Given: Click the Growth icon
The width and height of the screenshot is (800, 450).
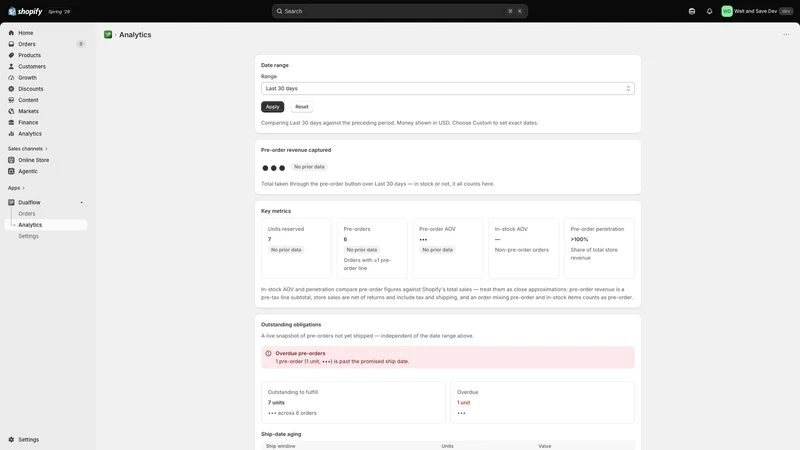Looking at the screenshot, I should (11, 78).
